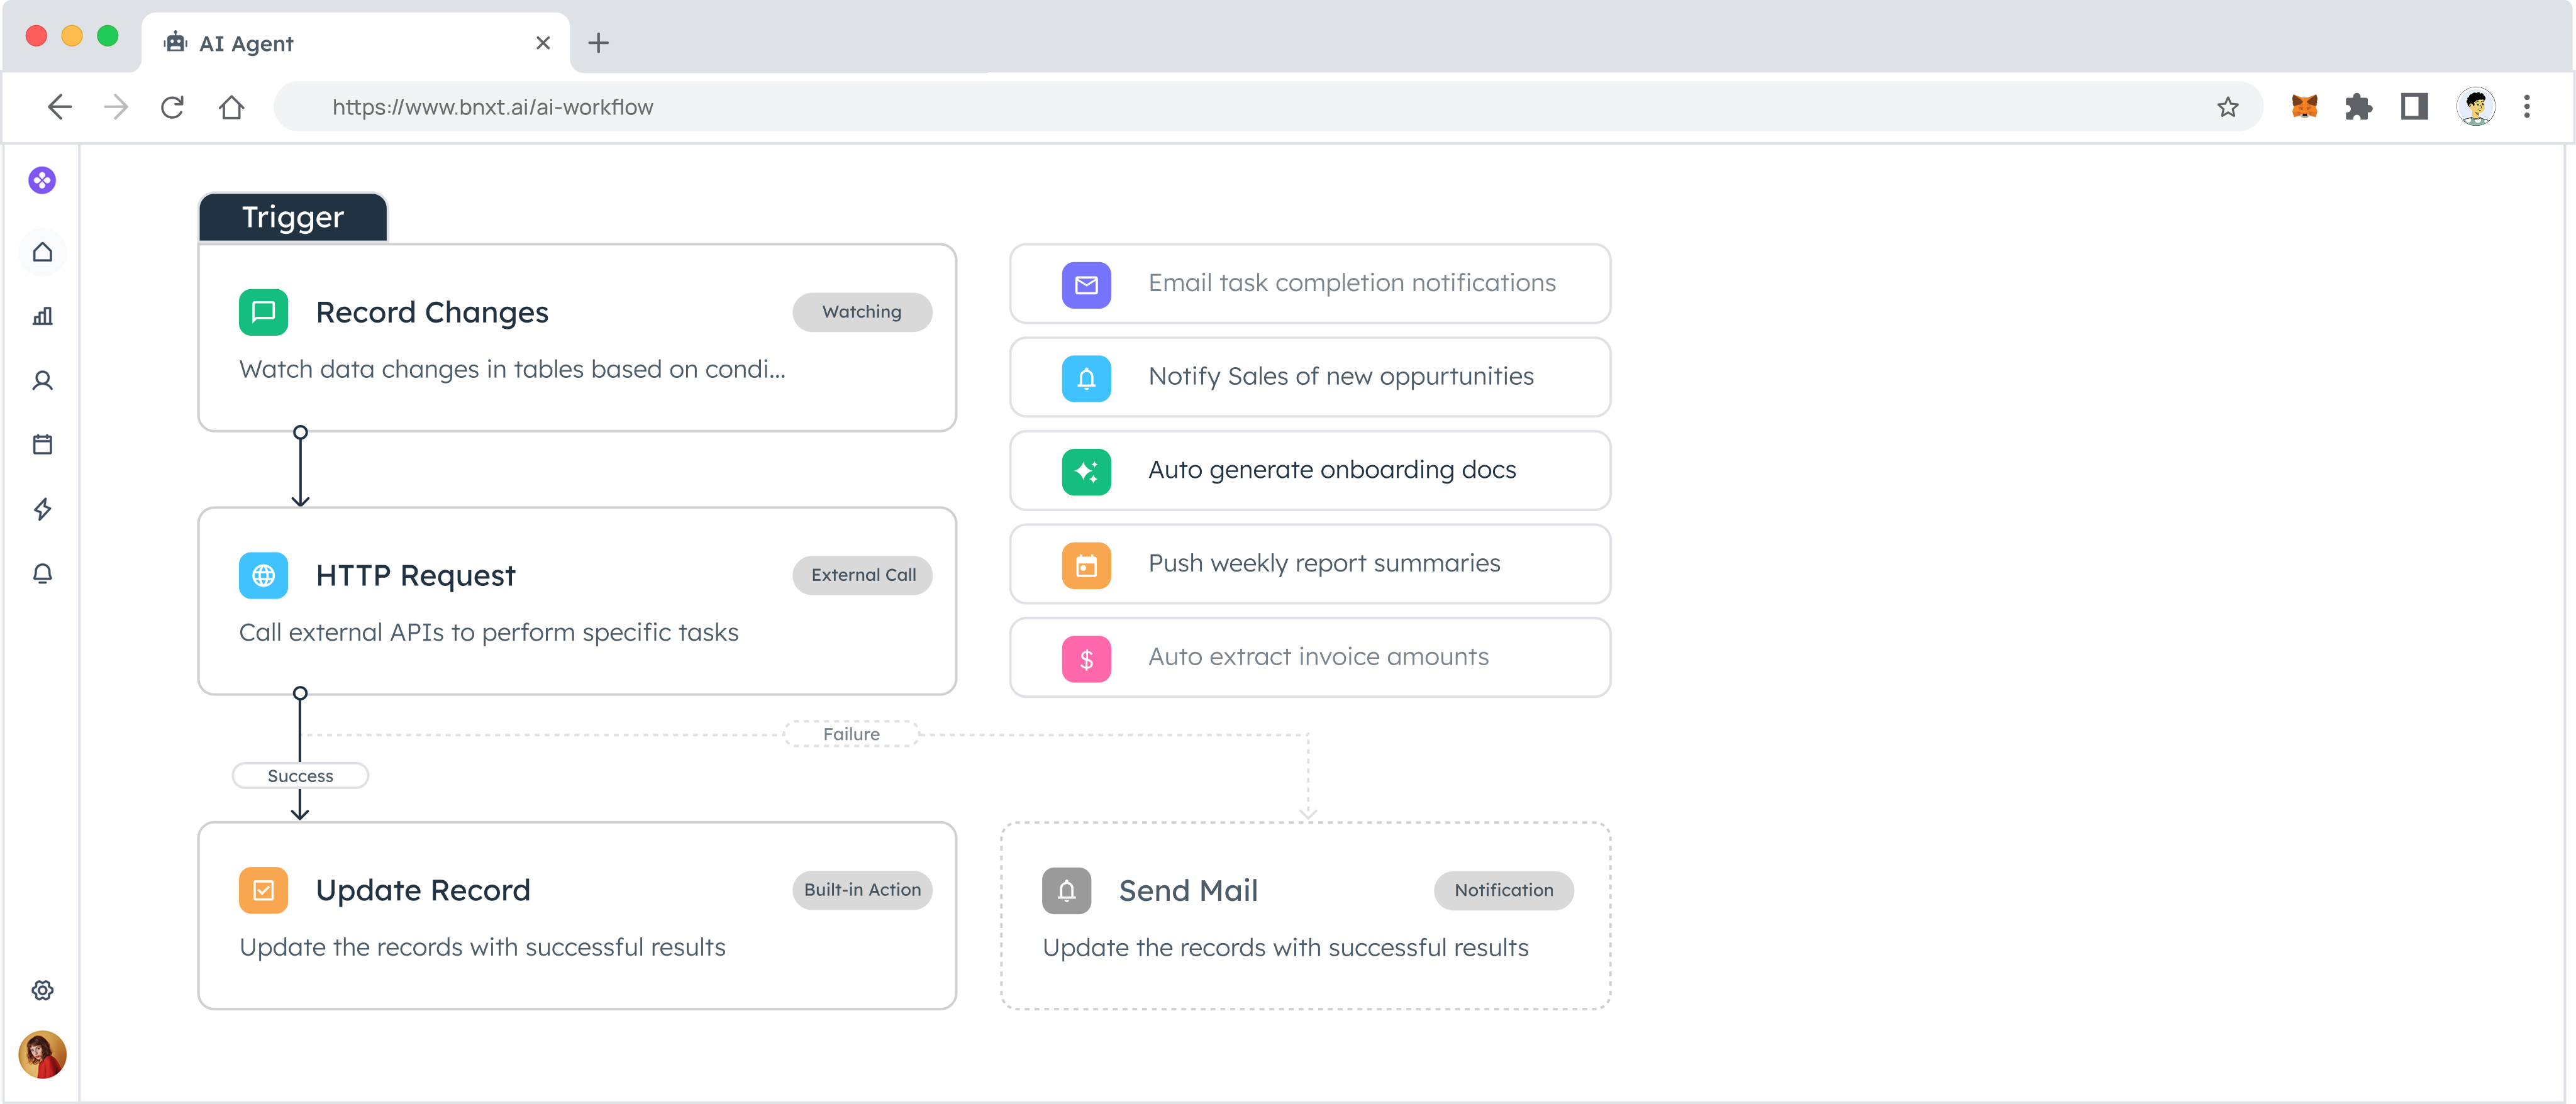Bookmark page with the star icon
Screen dimensions: 2576x1104
(x=2227, y=107)
